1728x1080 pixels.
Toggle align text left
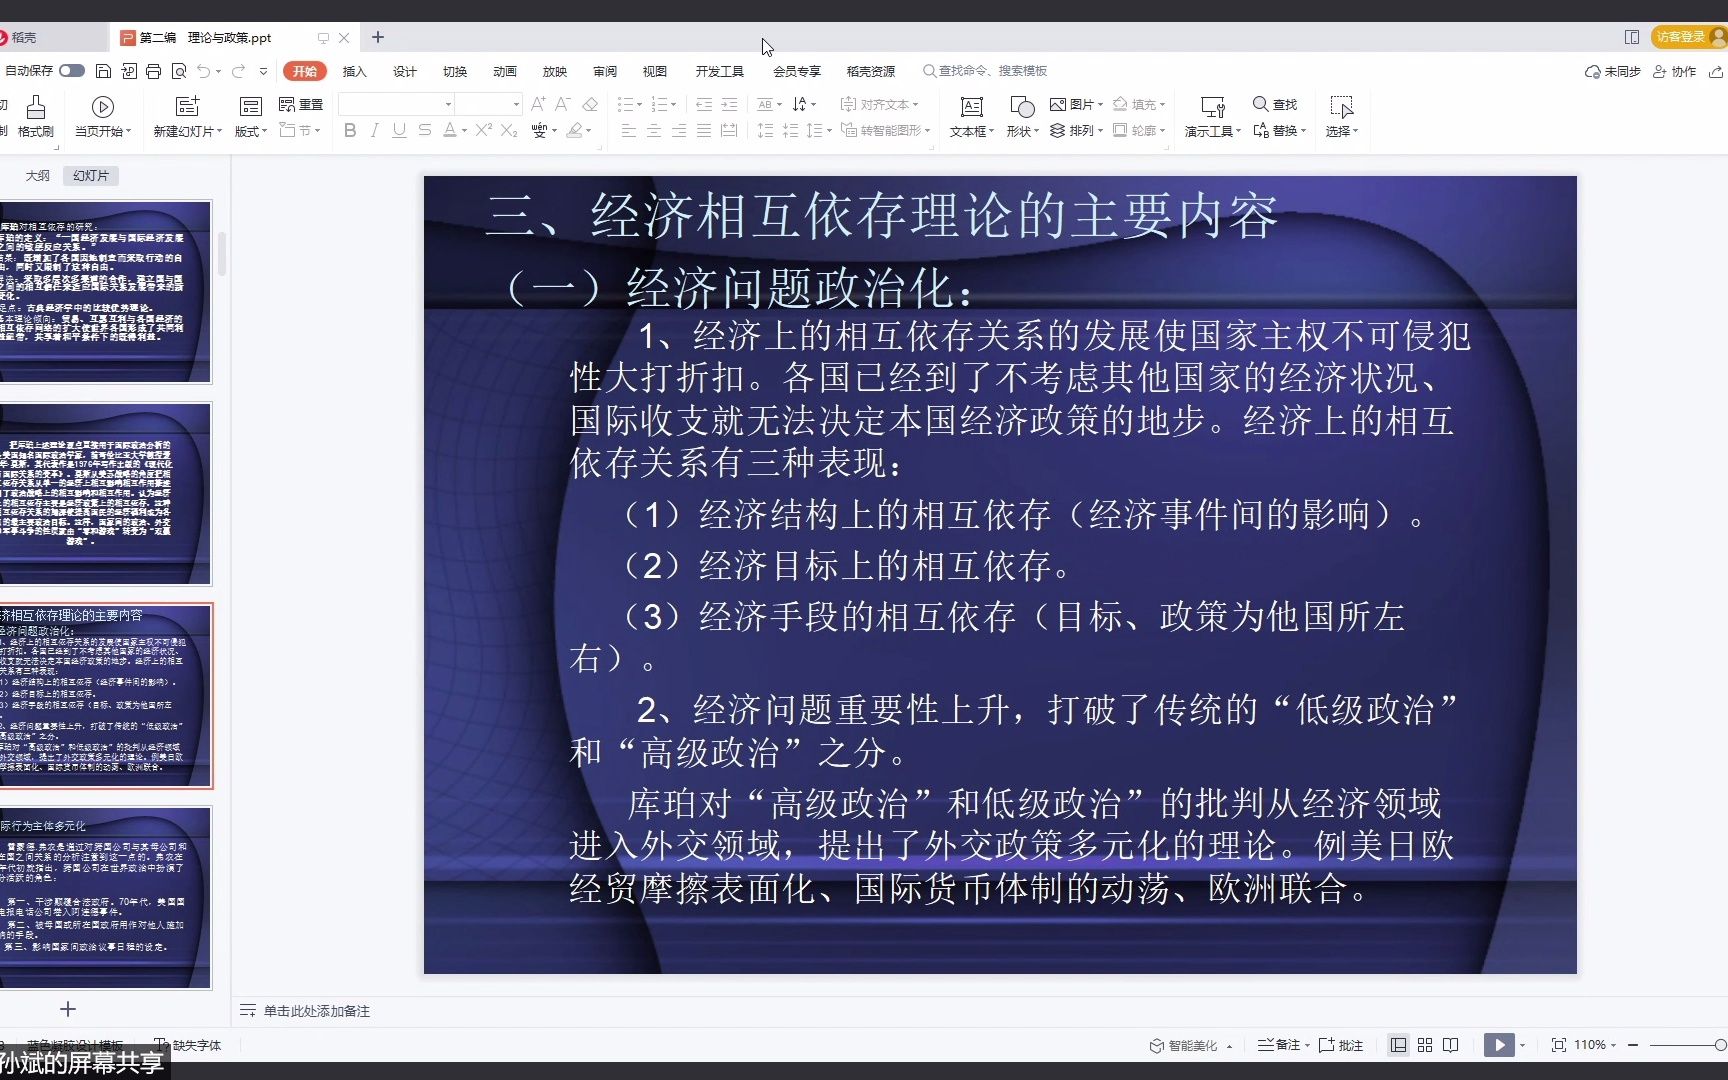(628, 130)
